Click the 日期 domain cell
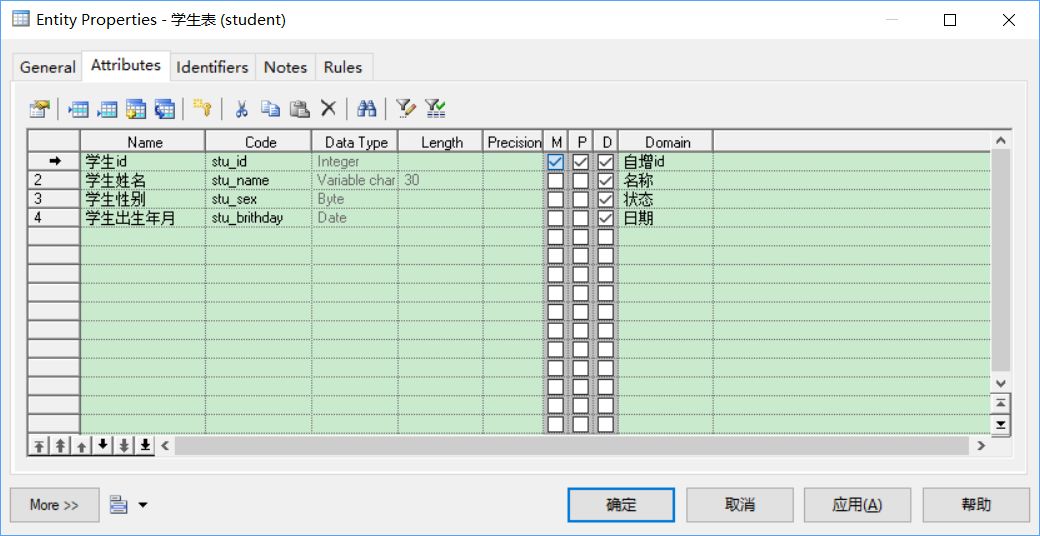The height and width of the screenshot is (536, 1040). [666, 218]
